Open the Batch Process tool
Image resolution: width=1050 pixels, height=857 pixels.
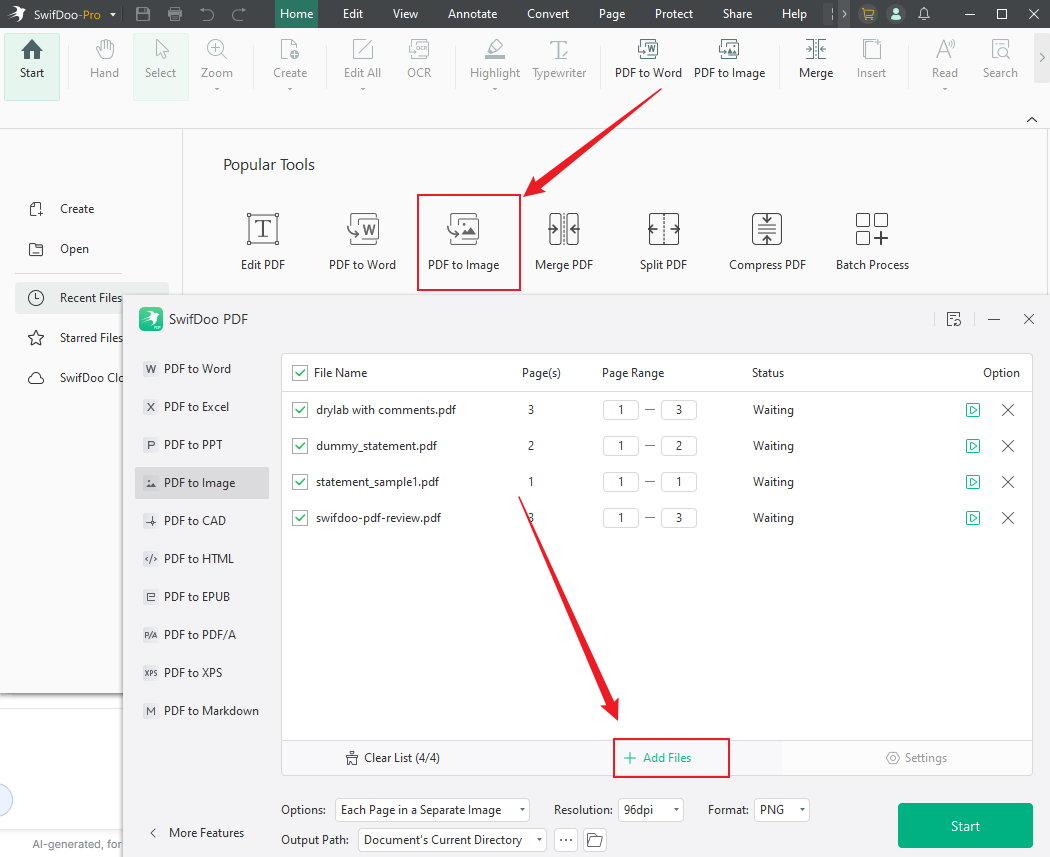point(871,240)
